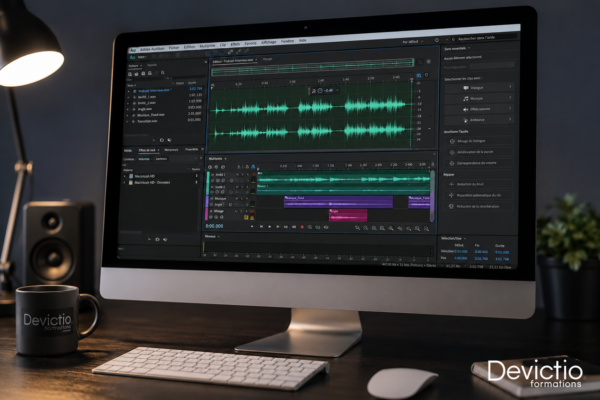This screenshot has width=600, height=400.
Task: Select the pink Jingle clip on the timeline
Action: point(348,215)
